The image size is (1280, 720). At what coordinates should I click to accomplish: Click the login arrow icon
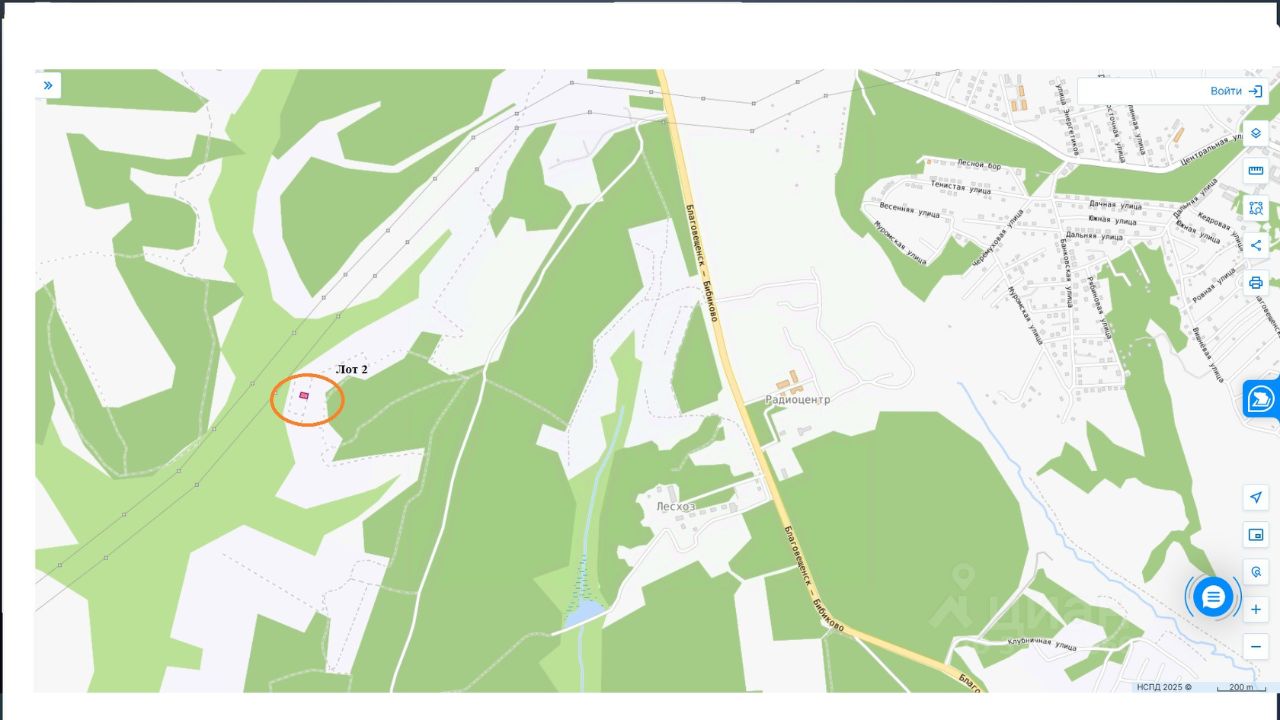pos(1256,91)
